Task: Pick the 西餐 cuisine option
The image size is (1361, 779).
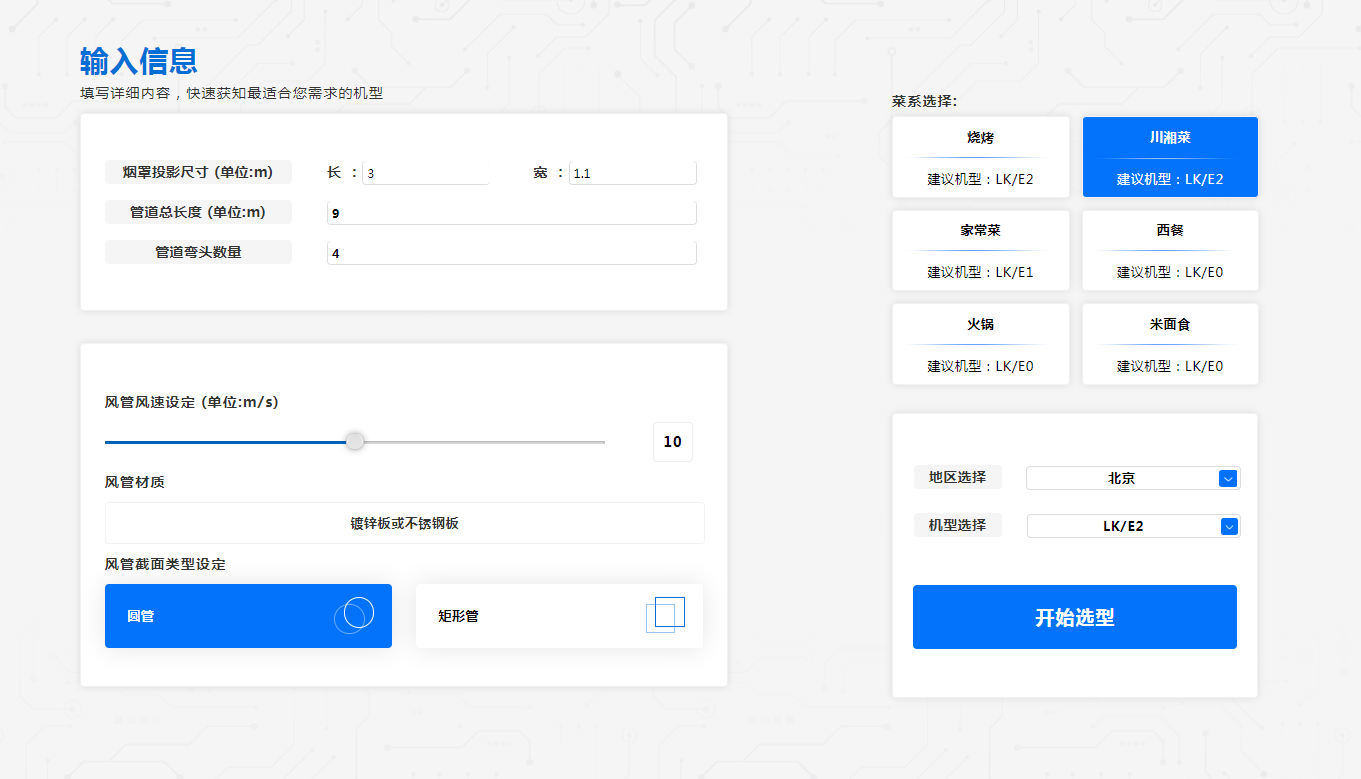Action: point(1170,250)
